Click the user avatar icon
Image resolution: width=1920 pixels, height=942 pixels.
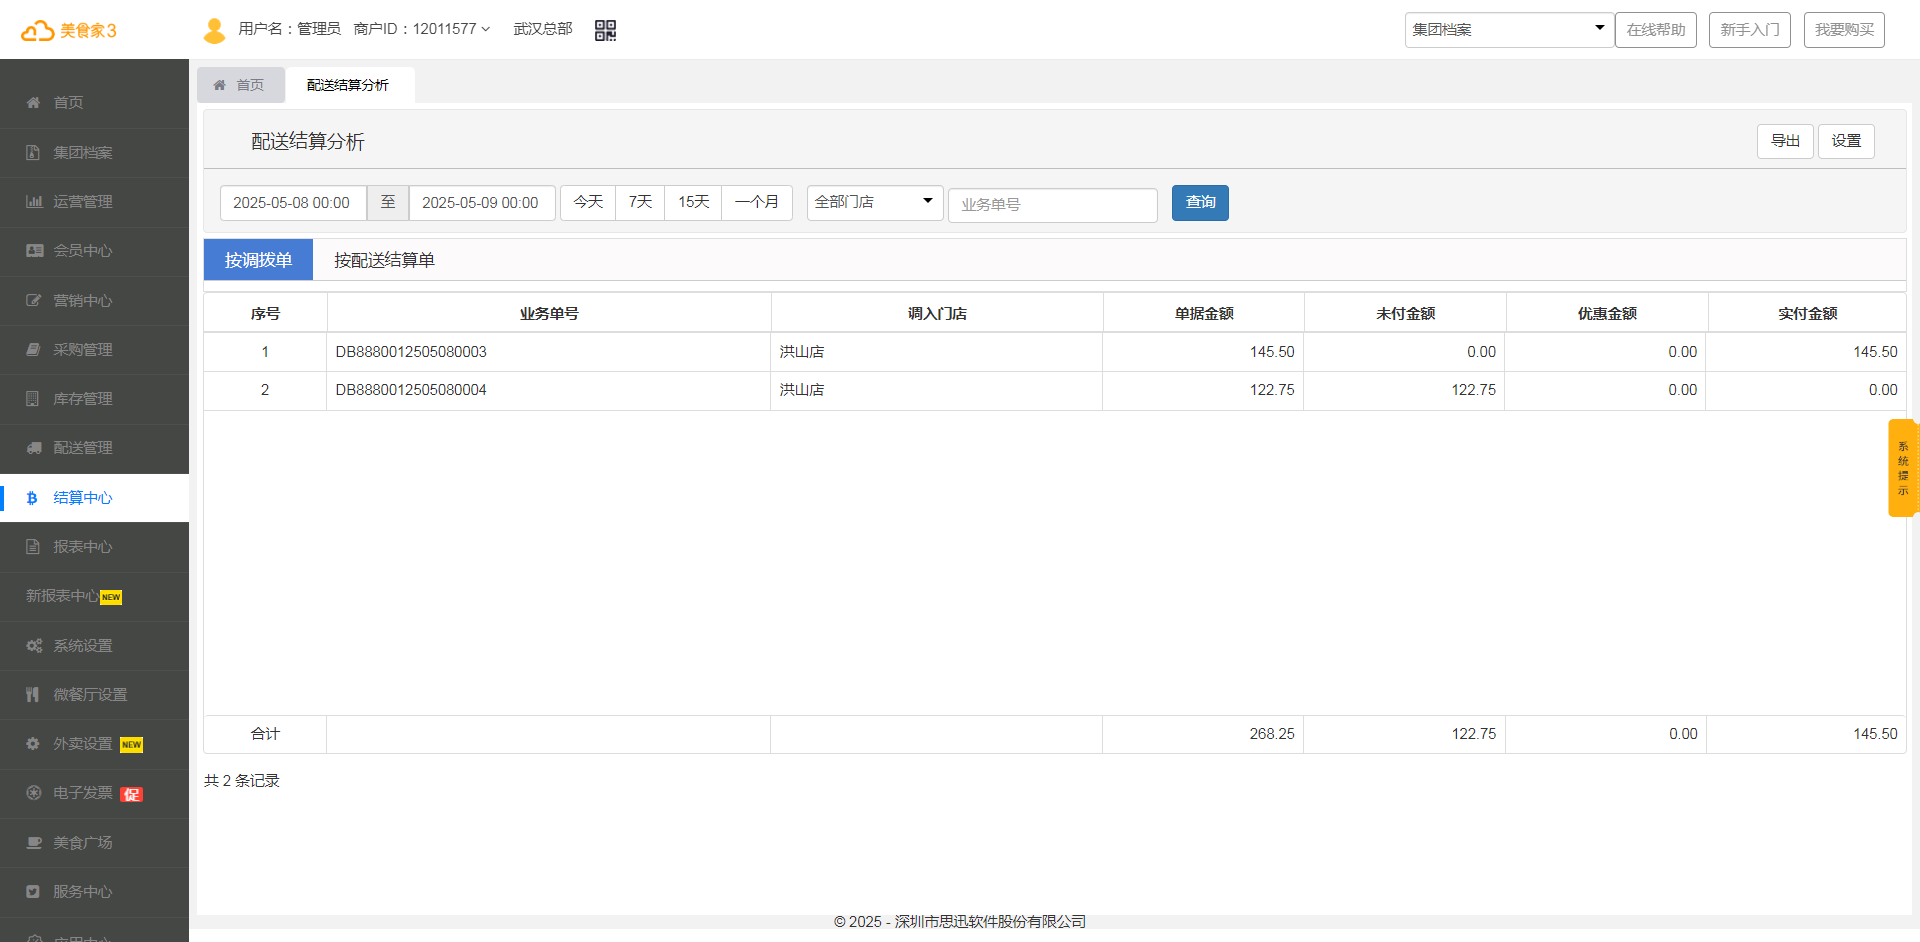(x=214, y=31)
